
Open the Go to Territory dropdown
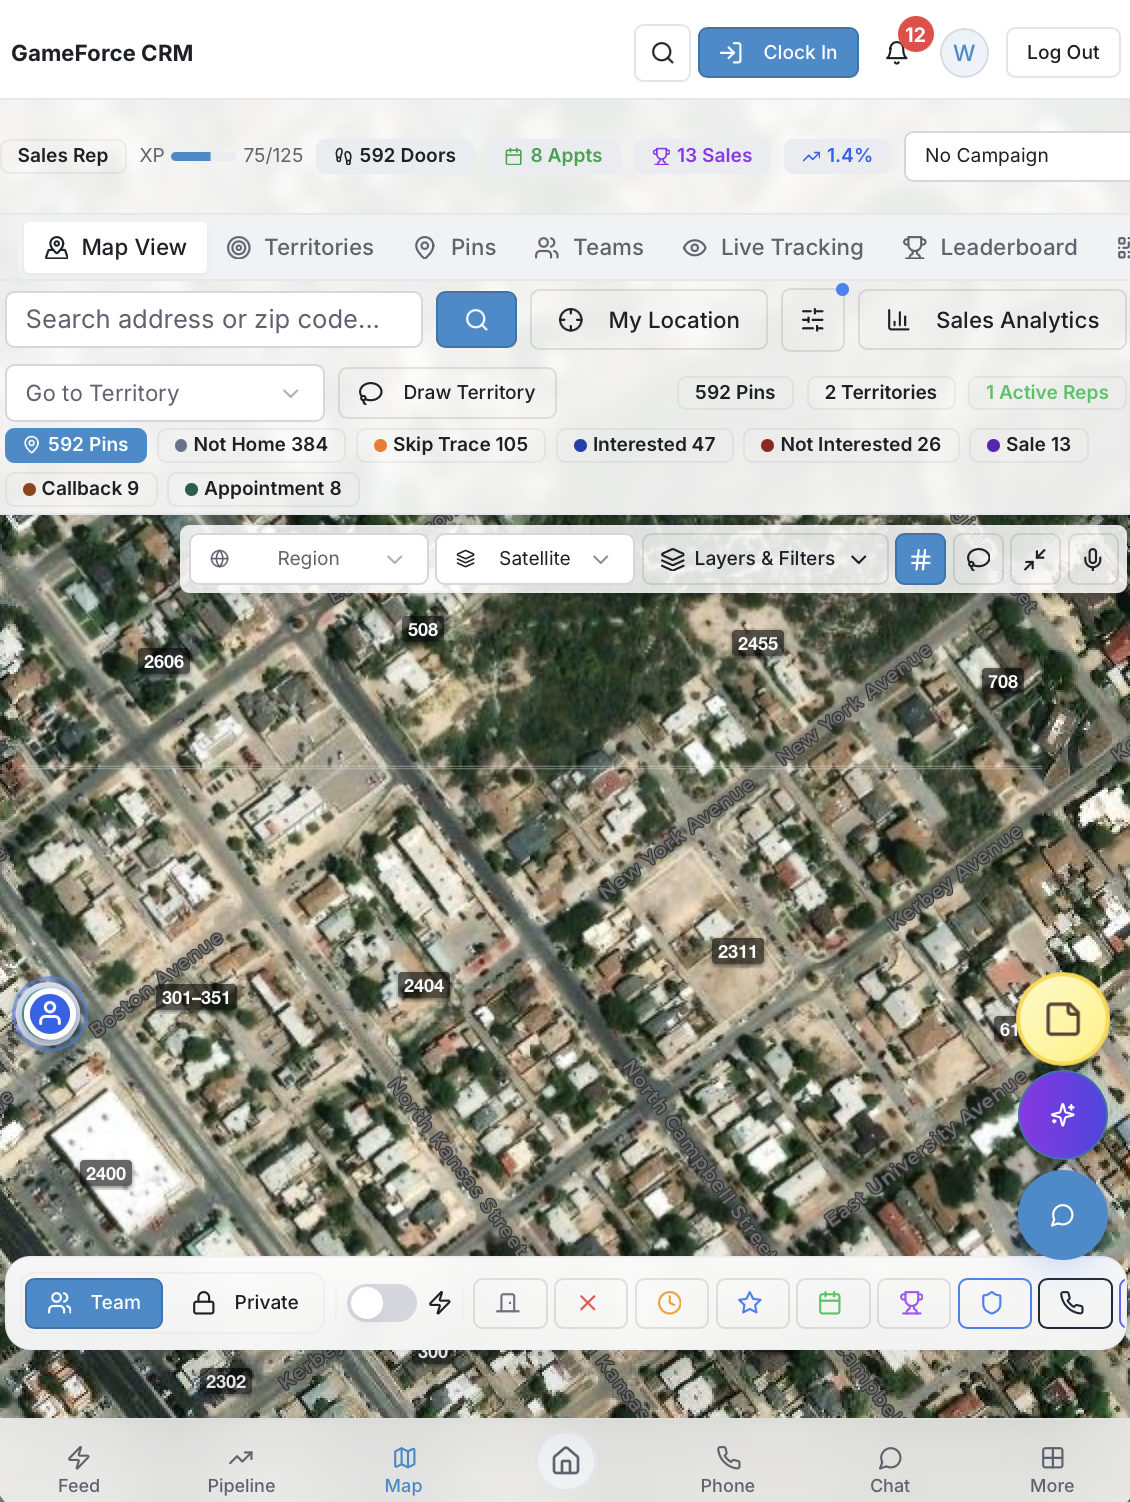[x=164, y=393]
